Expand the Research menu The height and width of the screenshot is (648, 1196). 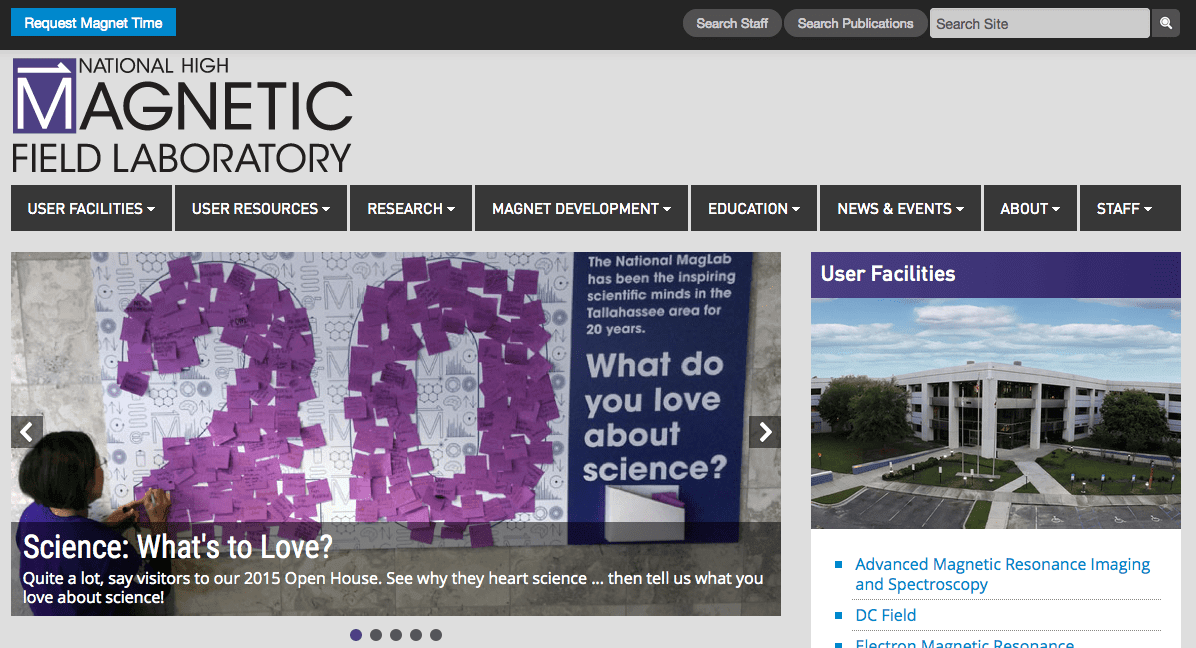(411, 208)
